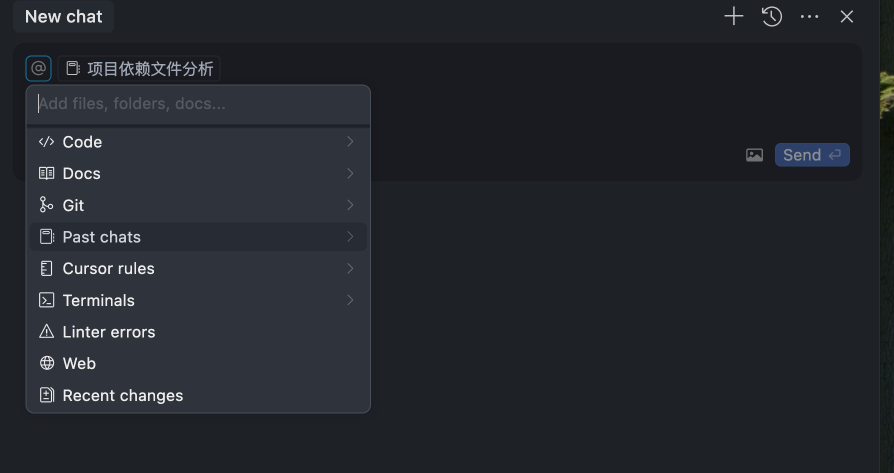Expand the Code submenu chevron
Viewport: 894px width, 473px height.
350,142
